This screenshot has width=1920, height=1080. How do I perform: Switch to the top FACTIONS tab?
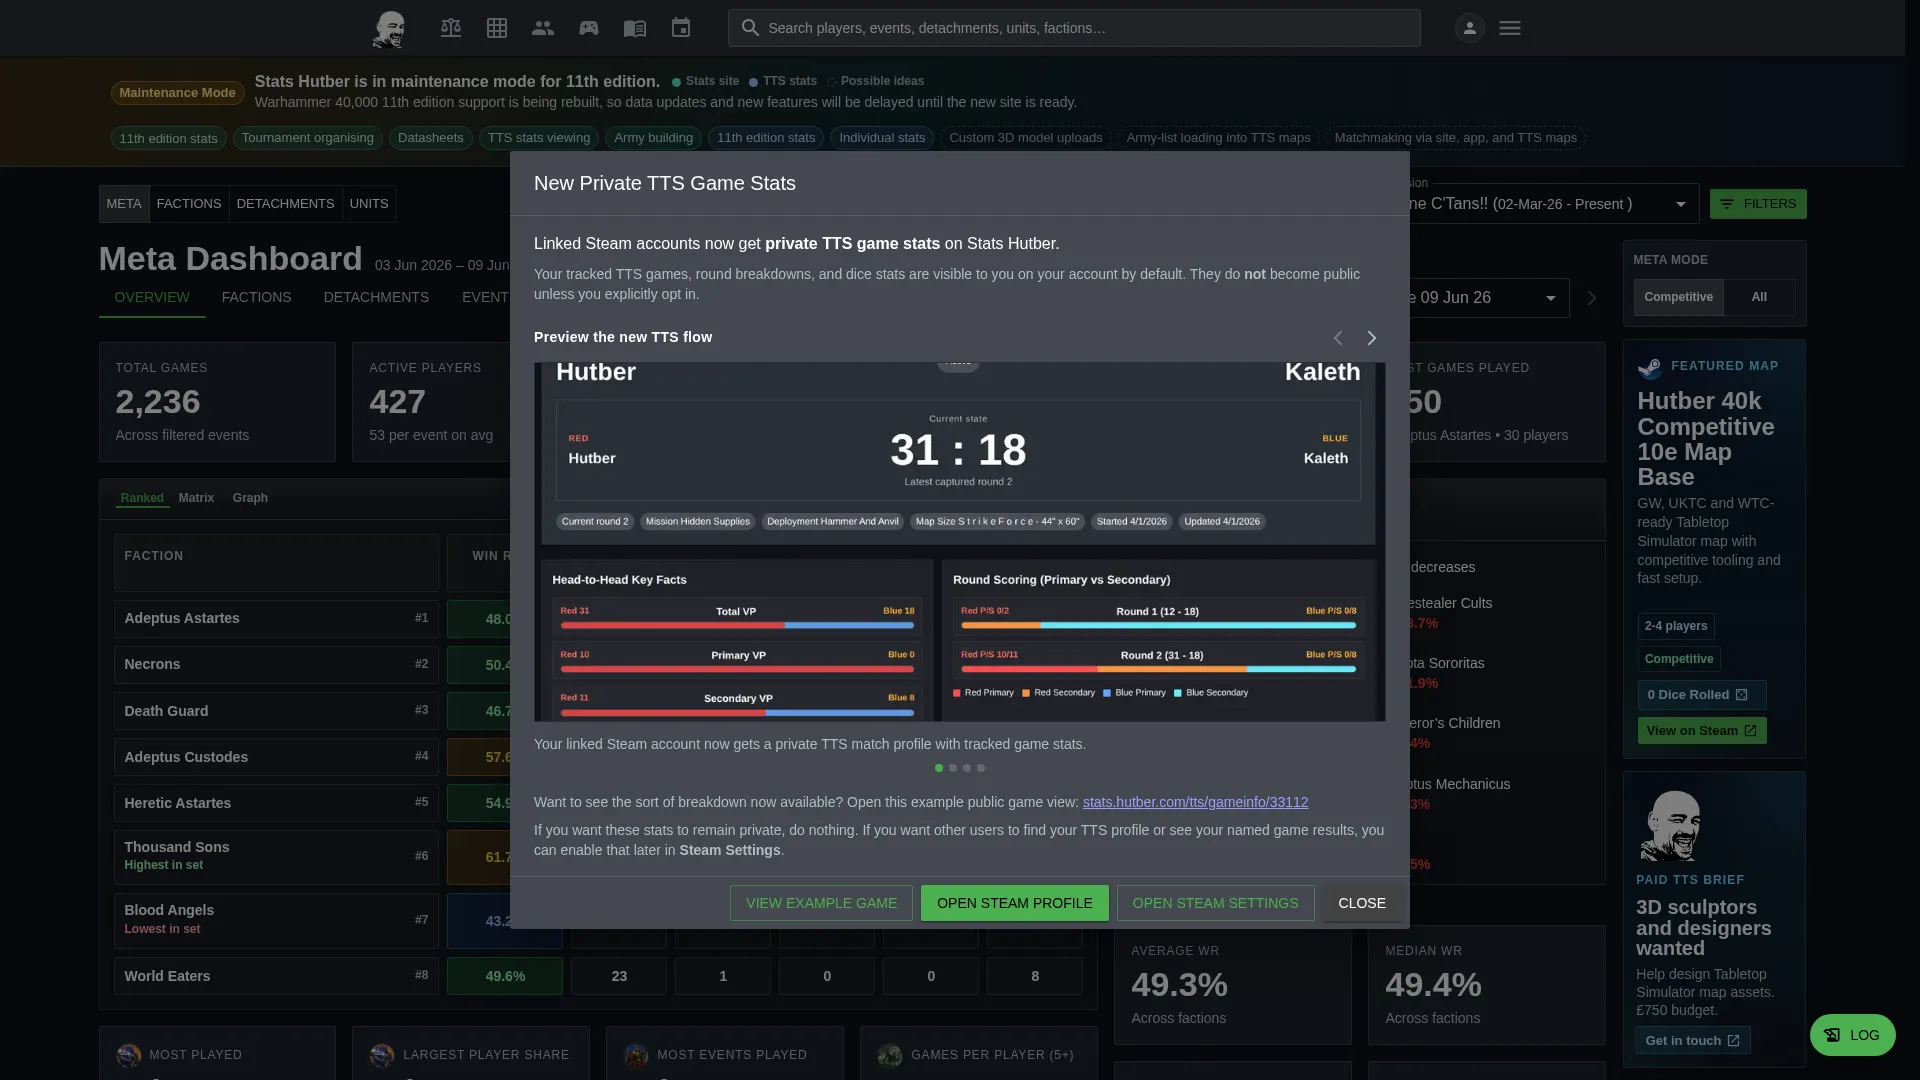point(189,204)
